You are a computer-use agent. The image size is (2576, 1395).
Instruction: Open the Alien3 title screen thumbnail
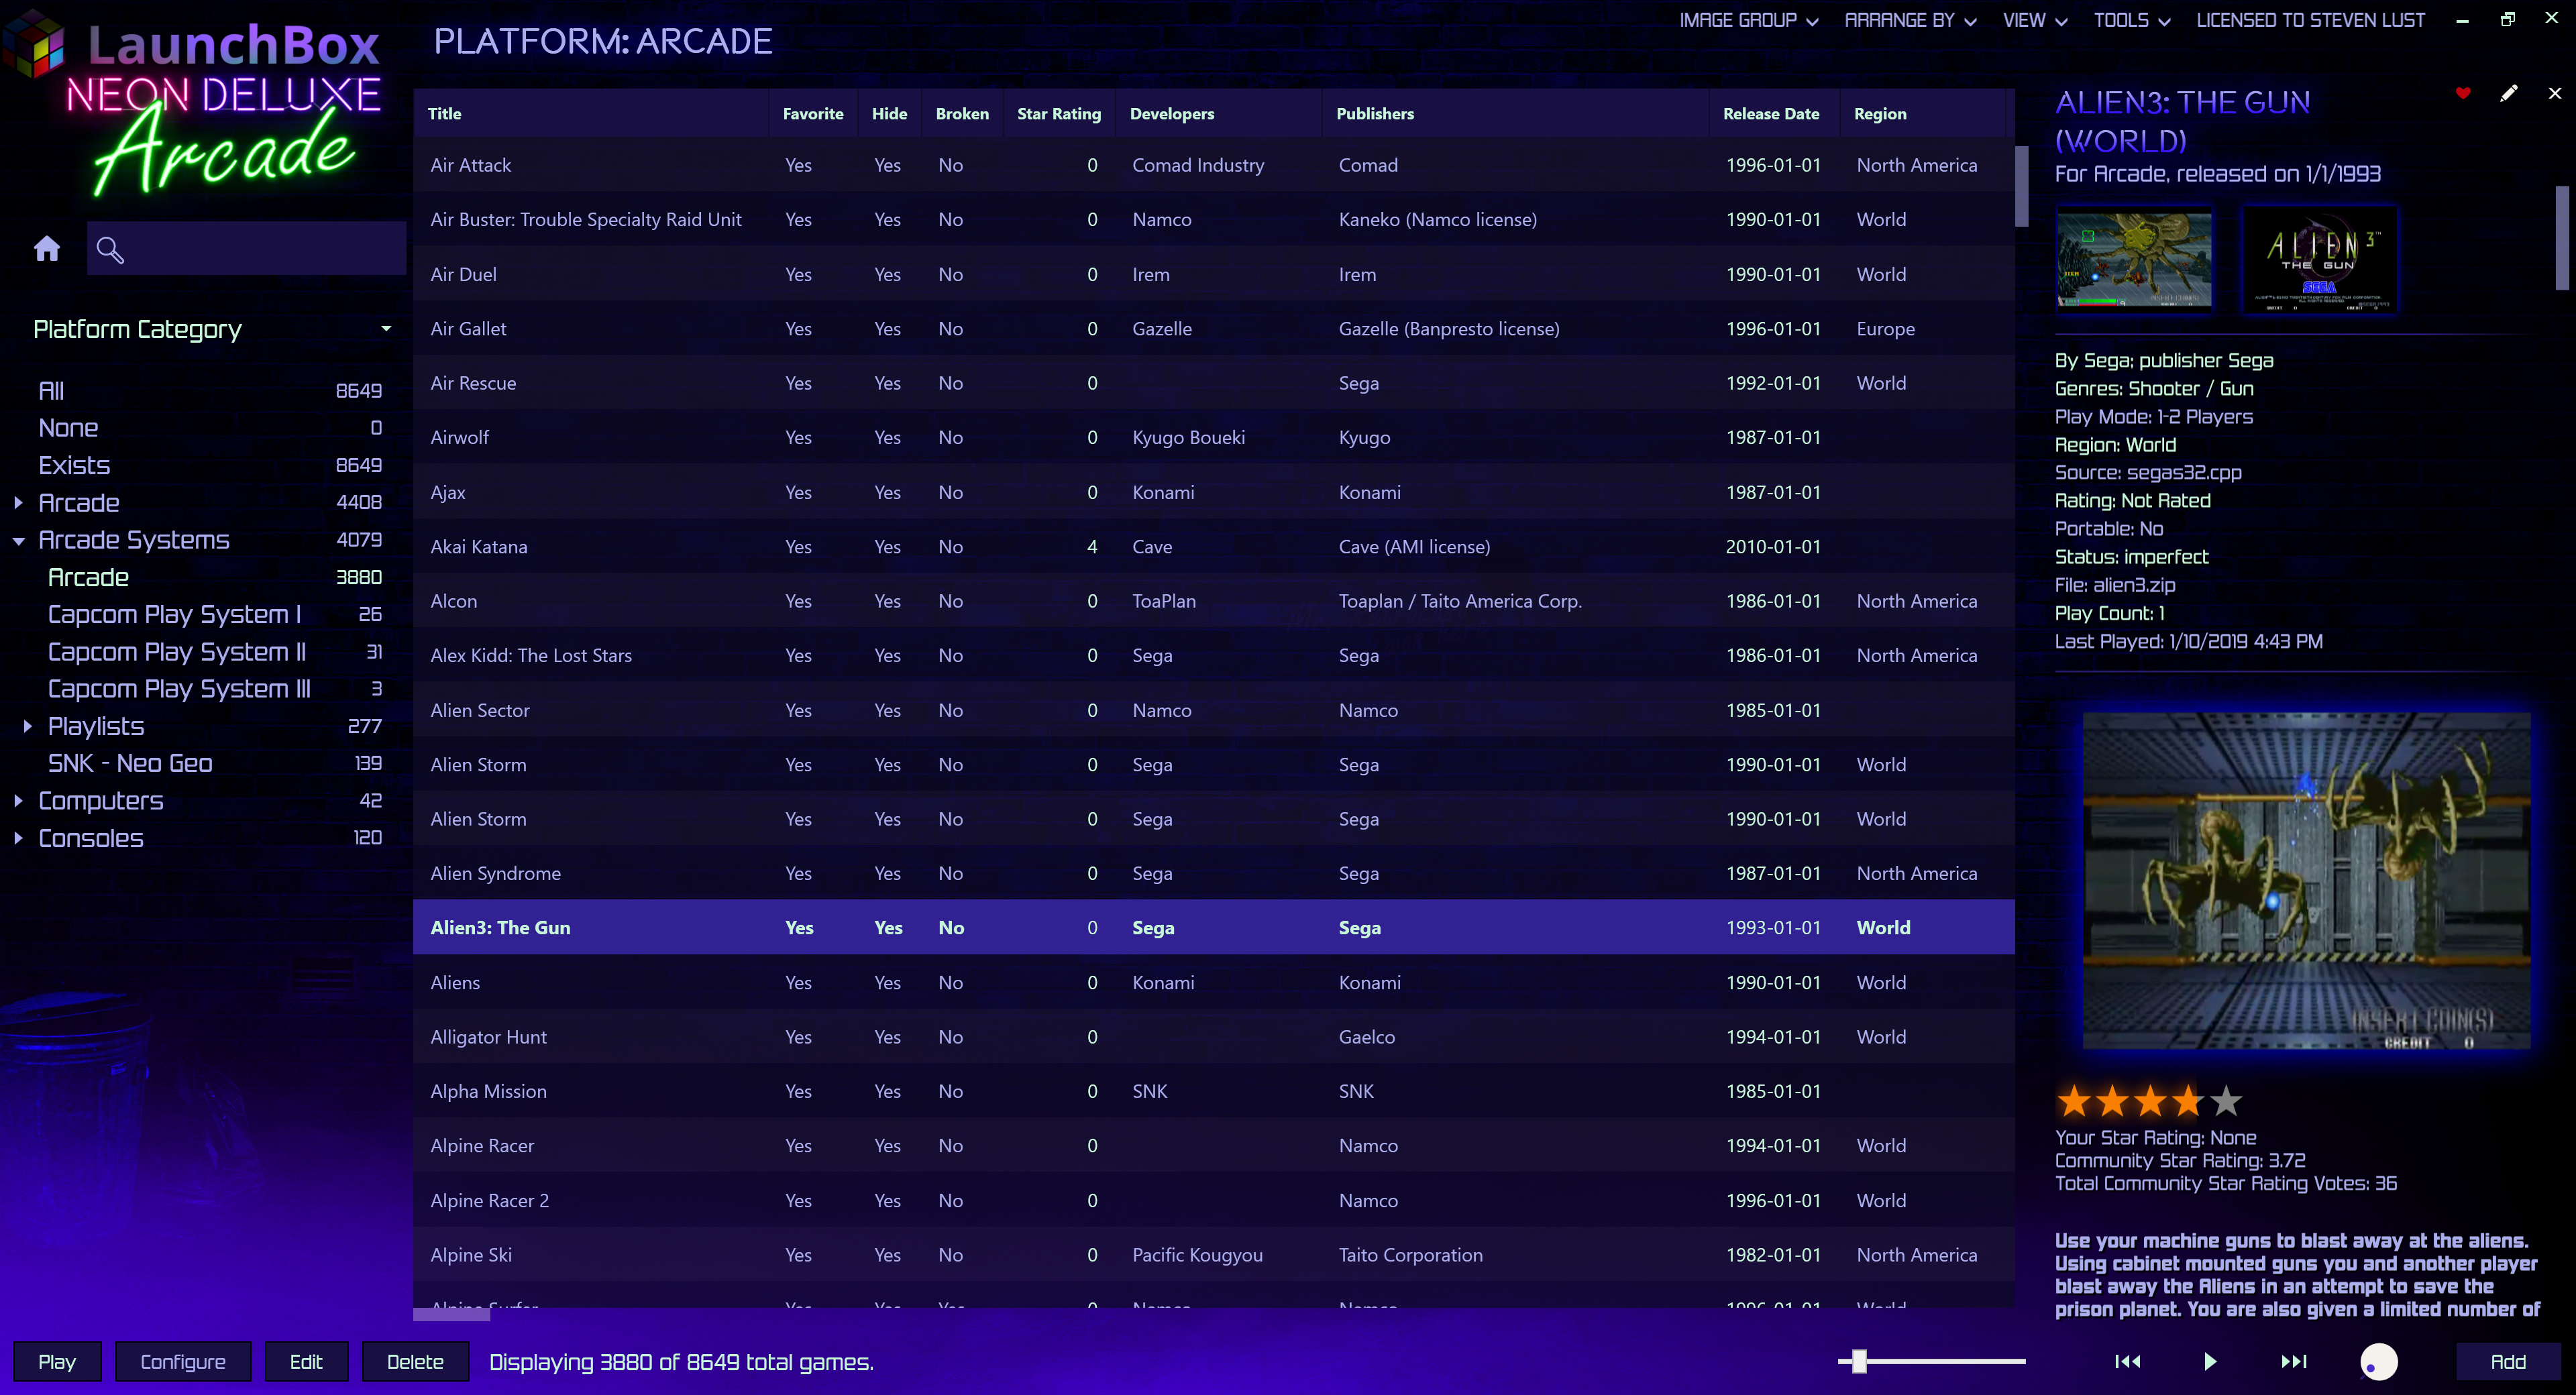(x=2319, y=260)
